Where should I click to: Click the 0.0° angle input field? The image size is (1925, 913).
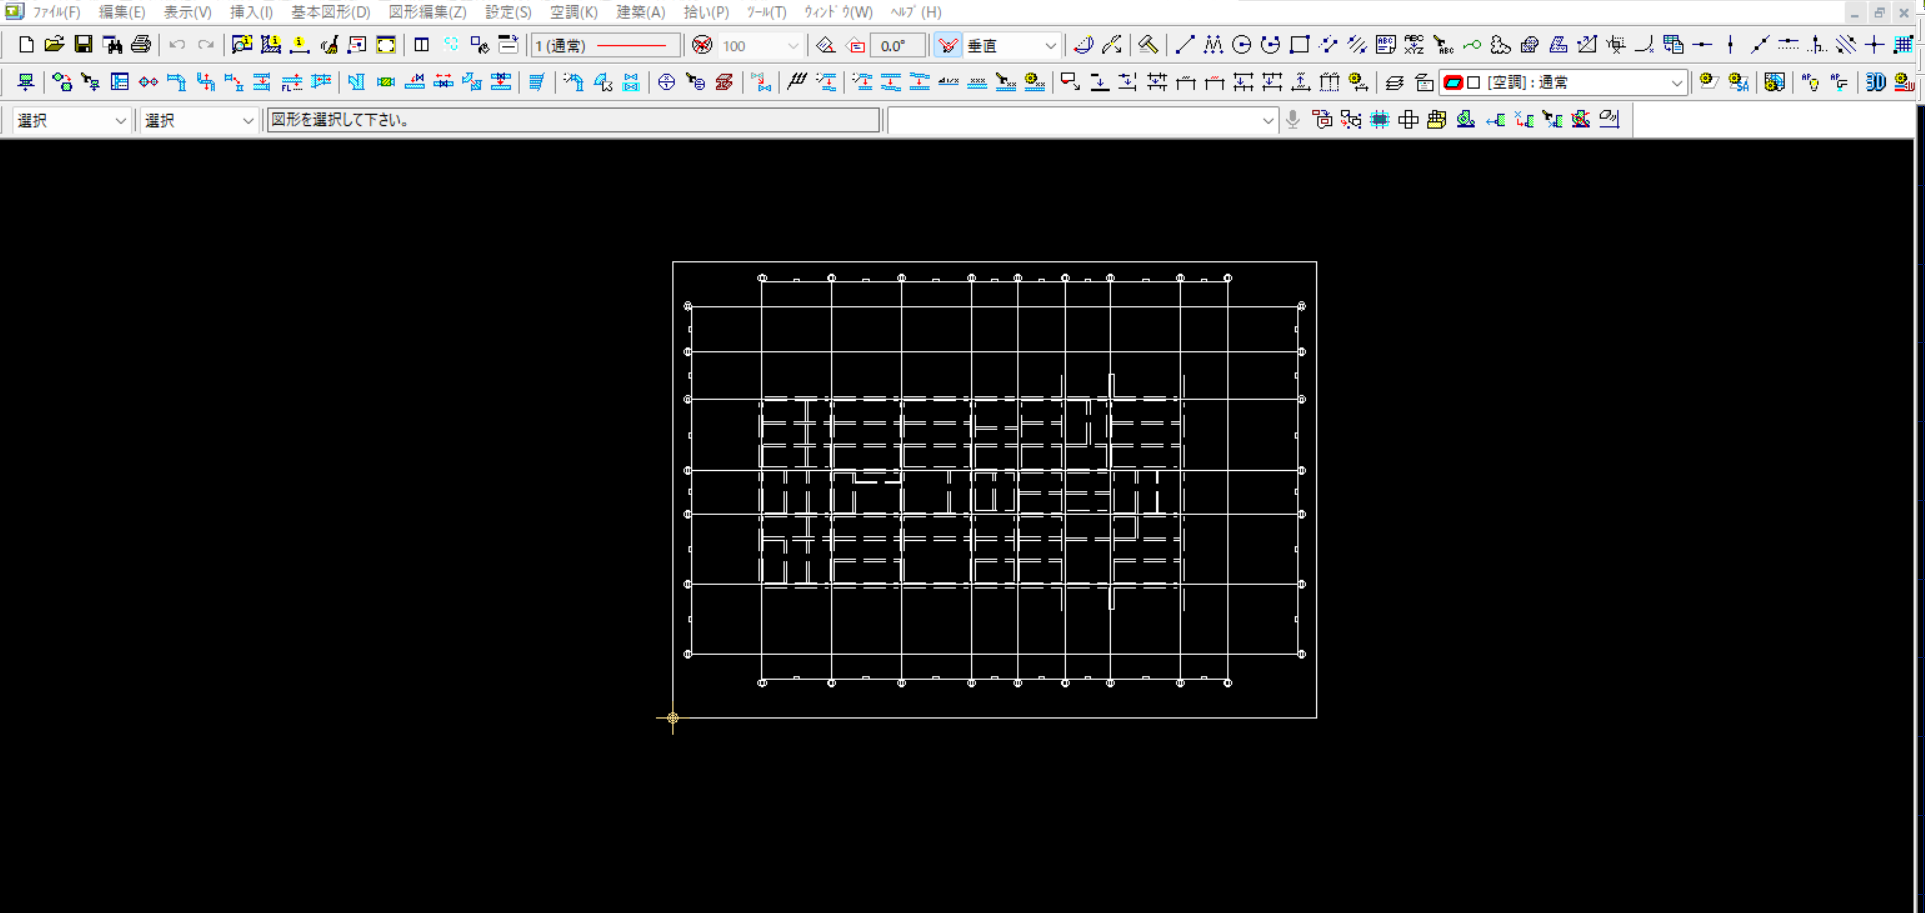896,45
